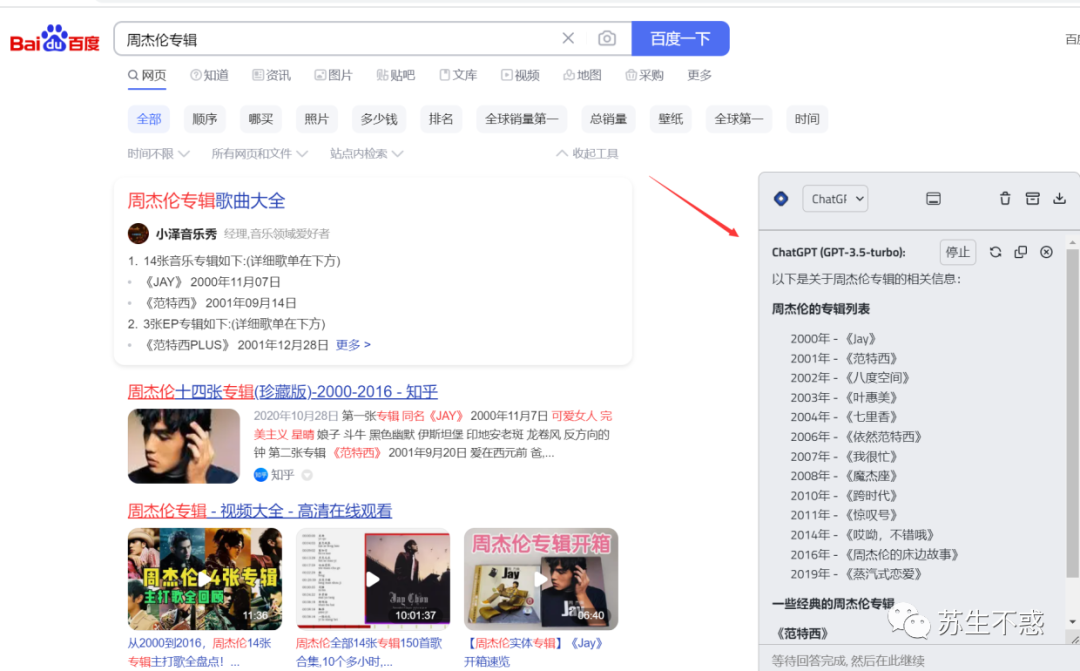1080x671 pixels.
Task: Expand the 时间不限 dropdown
Action: [158, 154]
